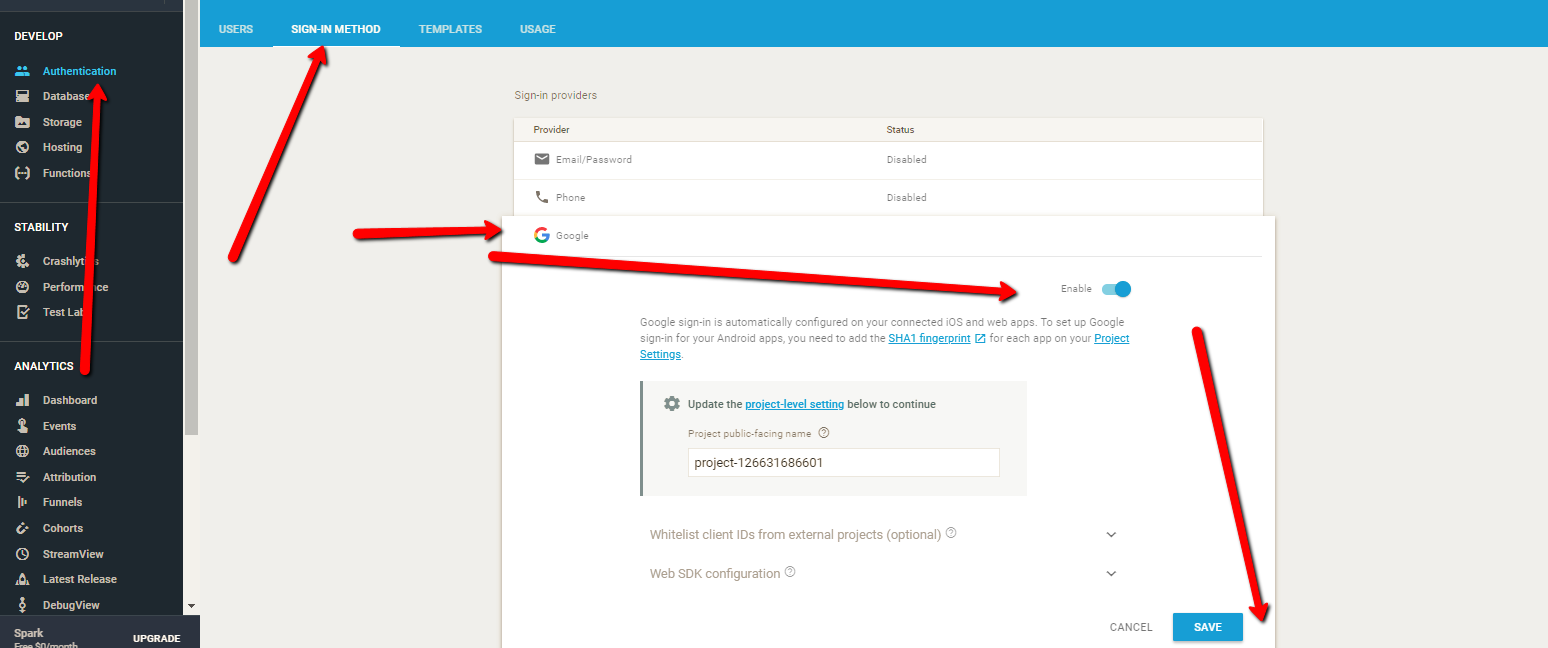Click the Google logo in provider row
The height and width of the screenshot is (648, 1548).
542,235
